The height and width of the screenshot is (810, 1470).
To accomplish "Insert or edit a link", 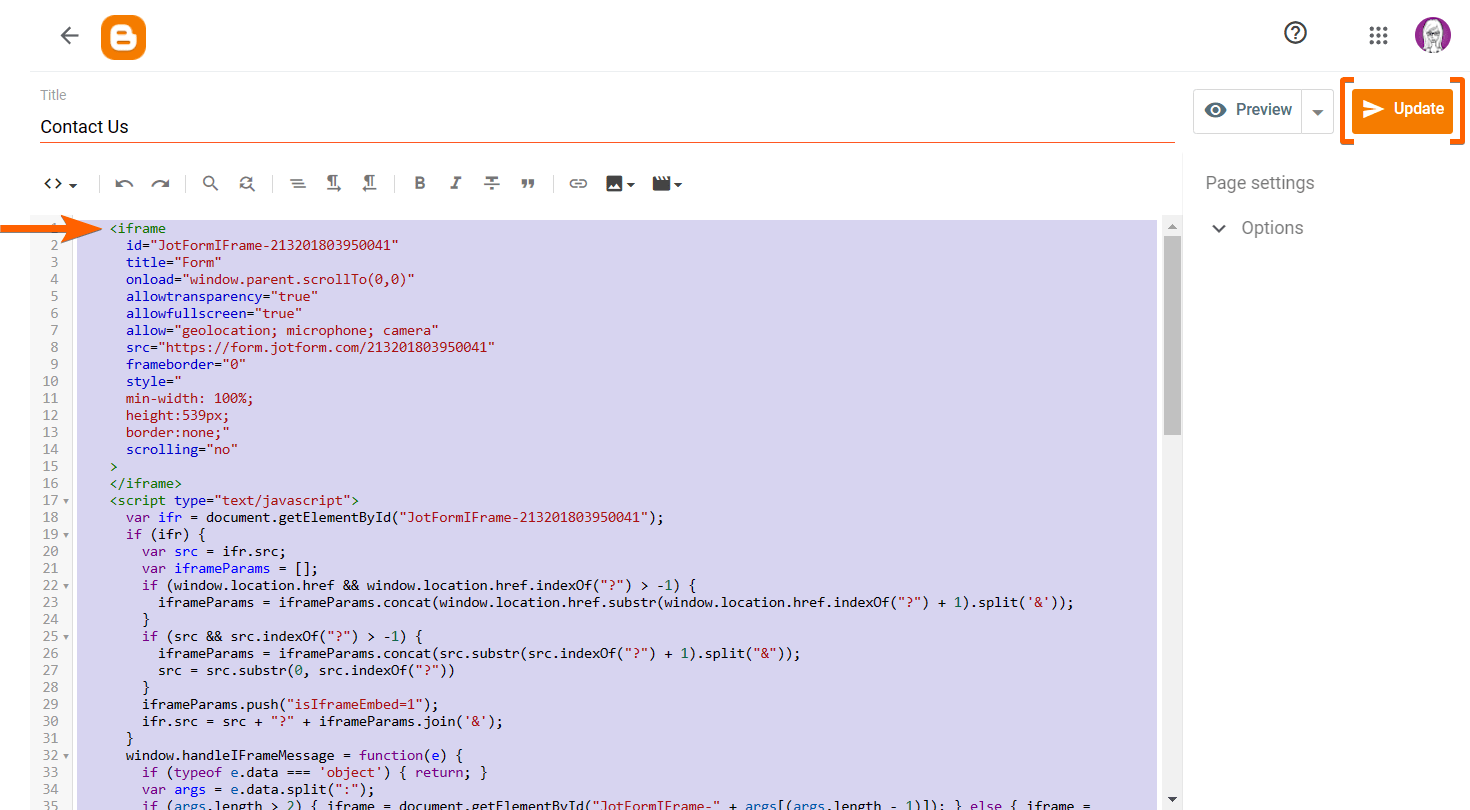I will click(578, 184).
